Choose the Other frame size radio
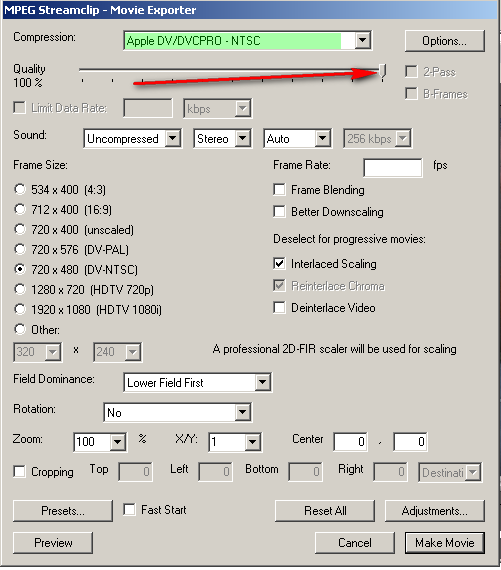The height and width of the screenshot is (570, 501). [20, 329]
